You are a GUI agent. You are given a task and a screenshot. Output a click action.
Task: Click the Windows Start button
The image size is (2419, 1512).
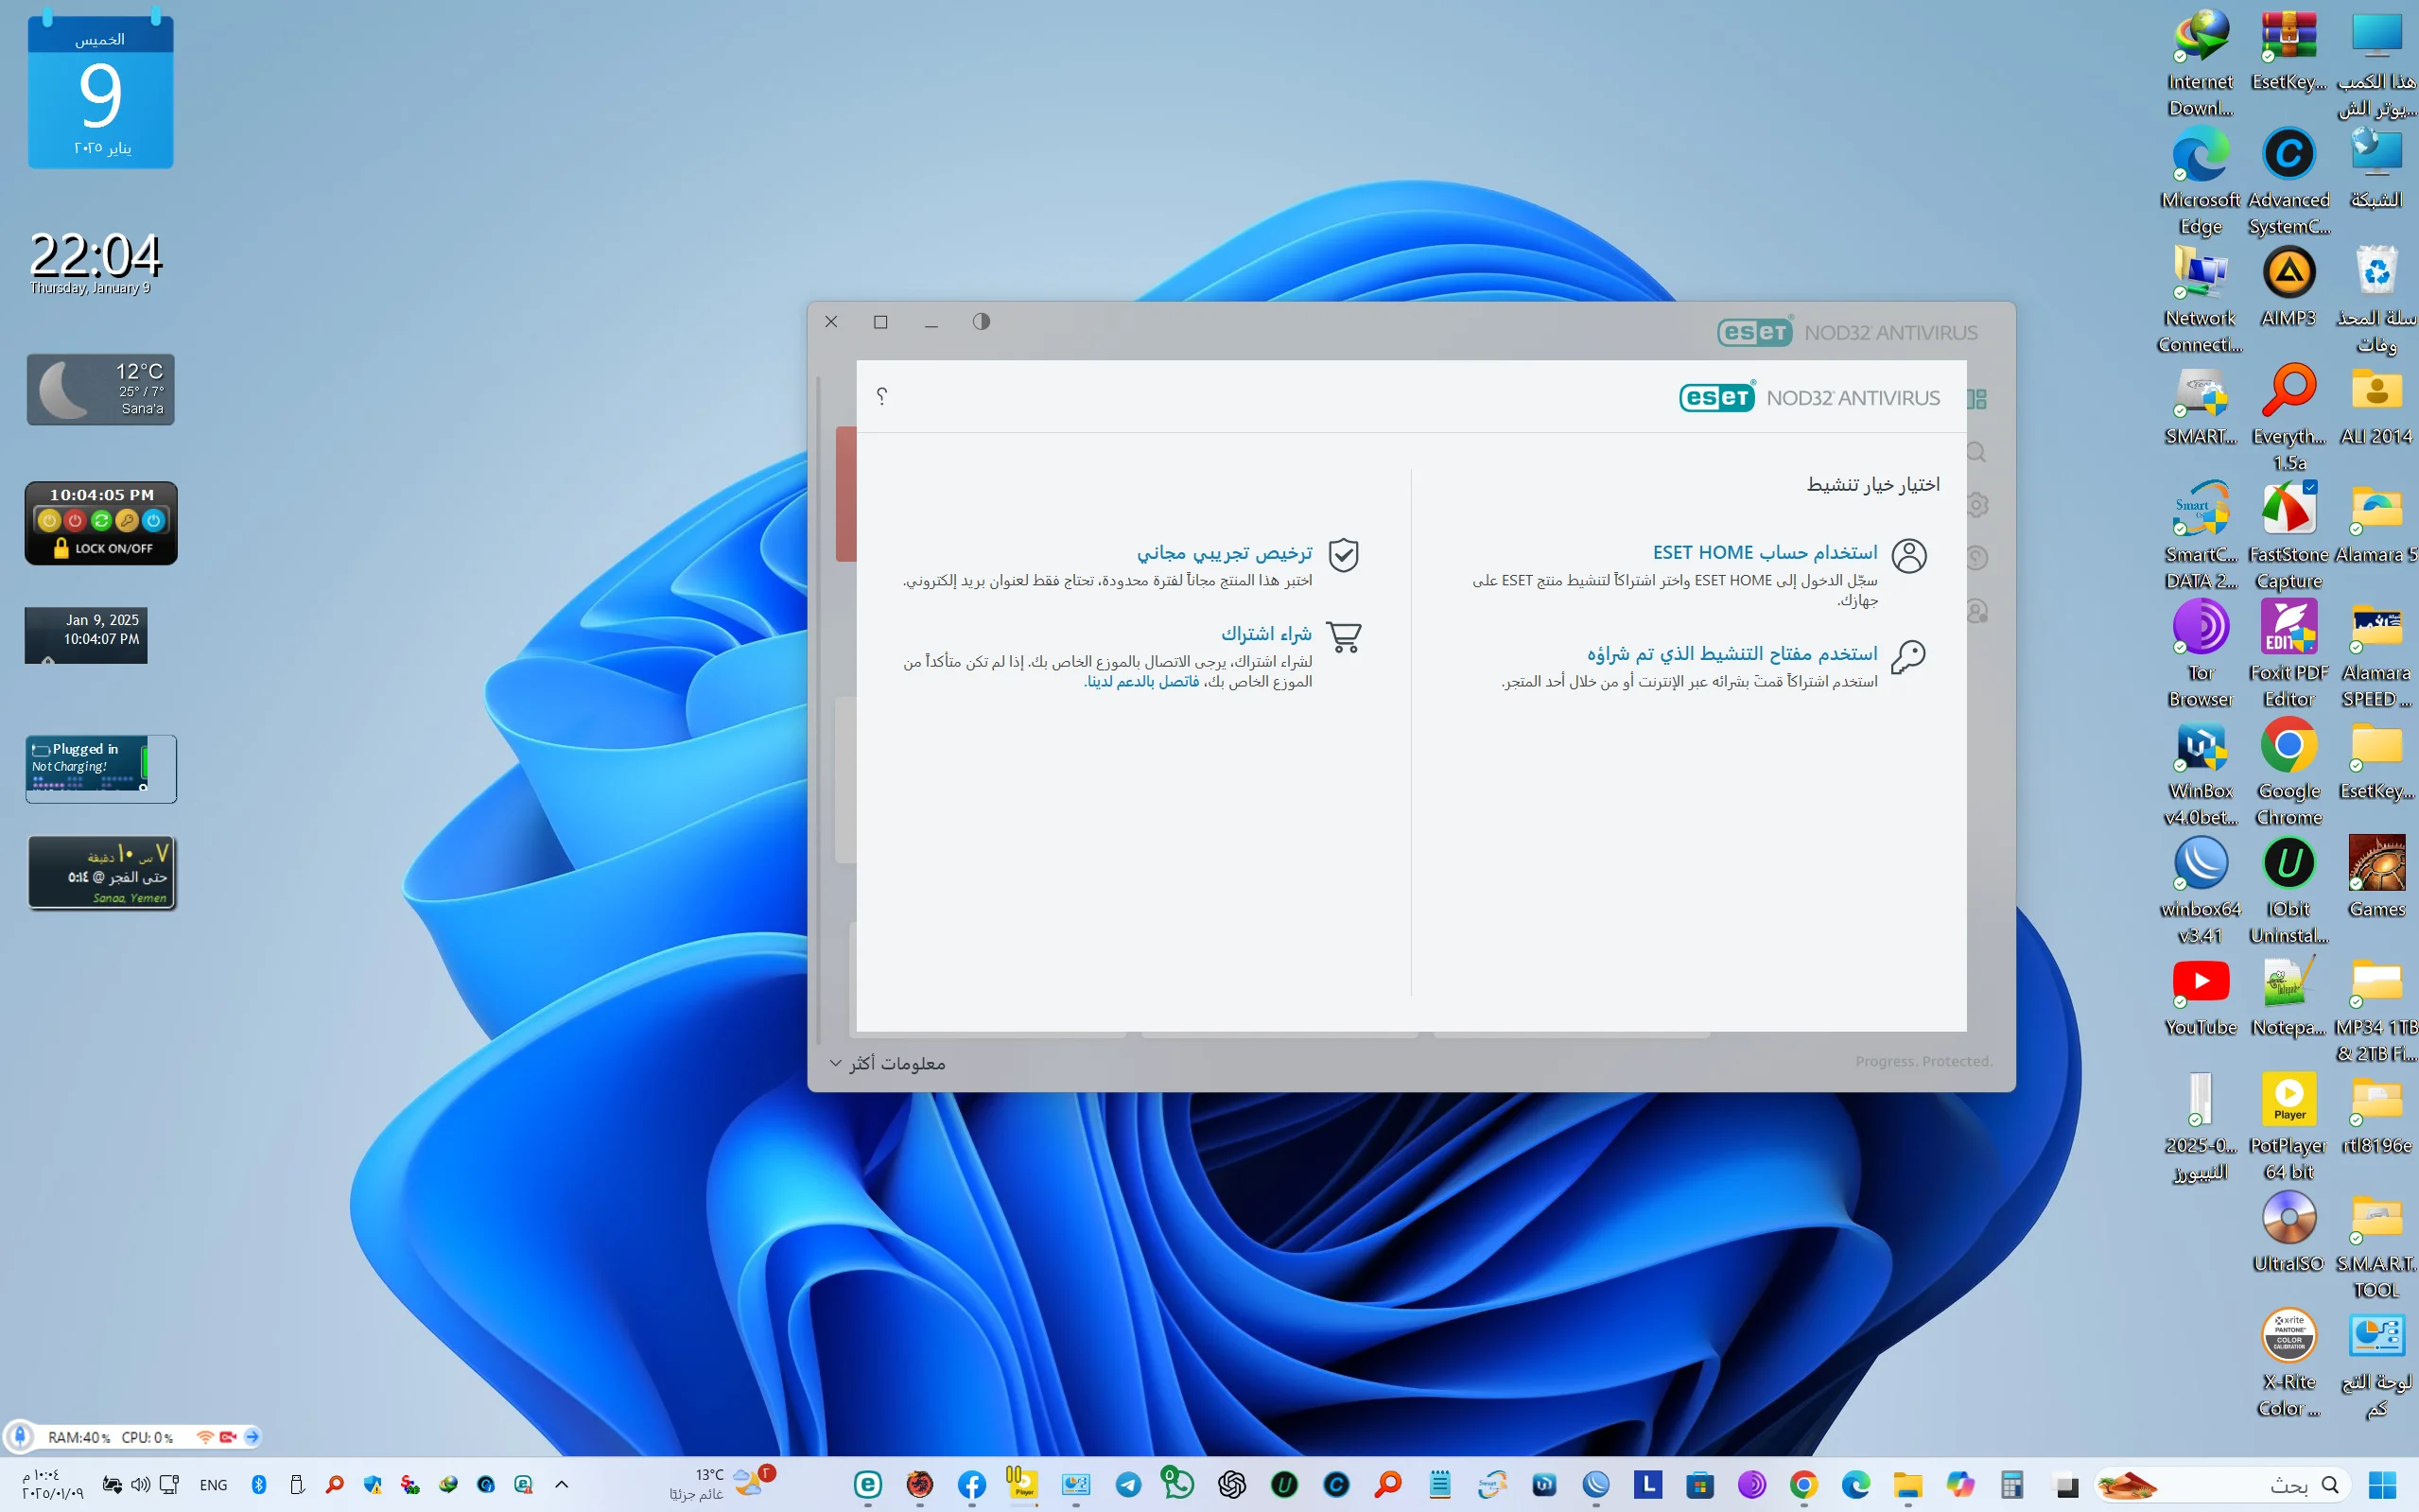[x=2382, y=1485]
